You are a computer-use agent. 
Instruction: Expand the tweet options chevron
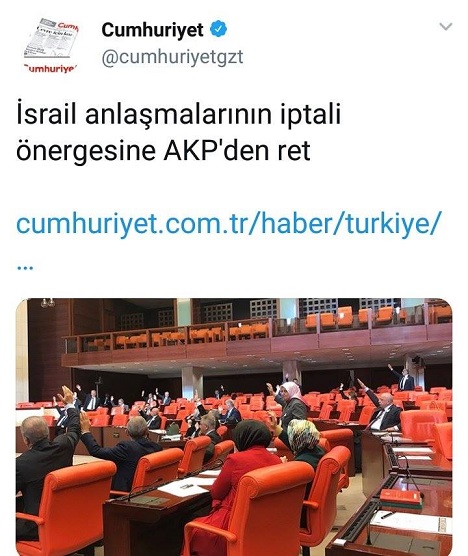coord(446,27)
